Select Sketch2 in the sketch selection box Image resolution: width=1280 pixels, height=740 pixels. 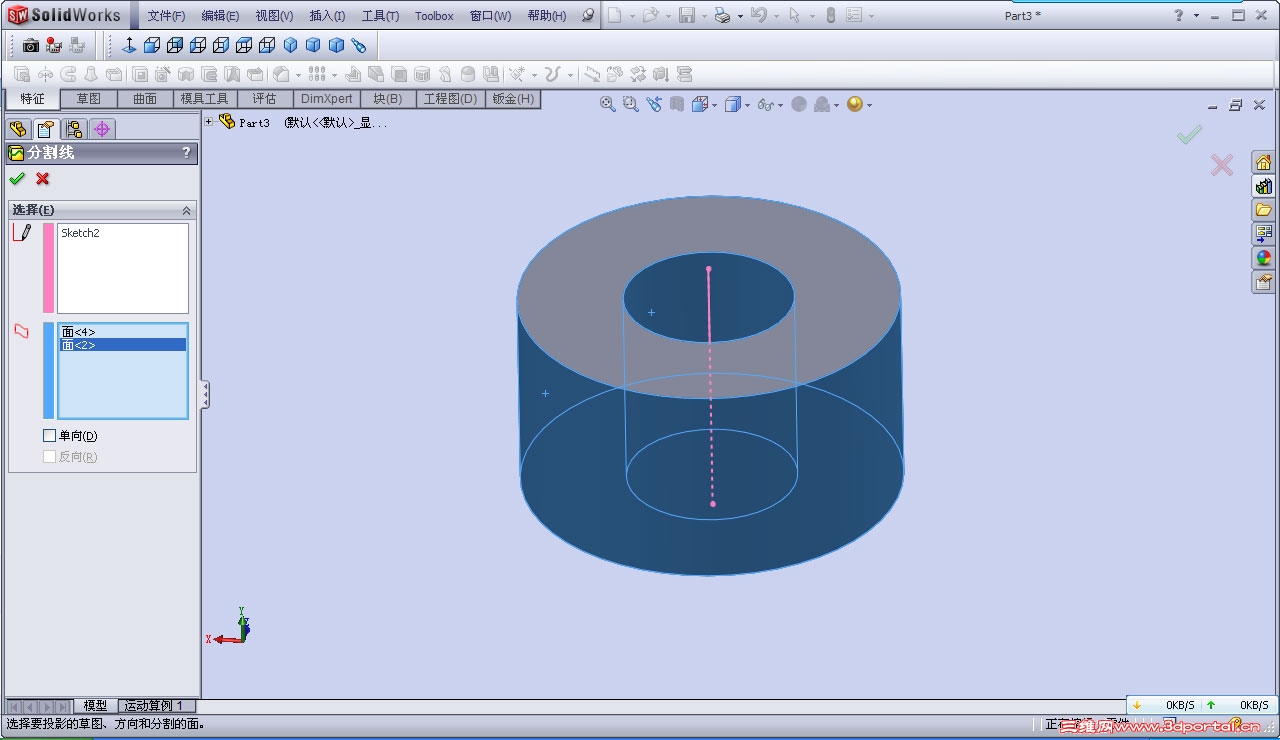pos(80,233)
